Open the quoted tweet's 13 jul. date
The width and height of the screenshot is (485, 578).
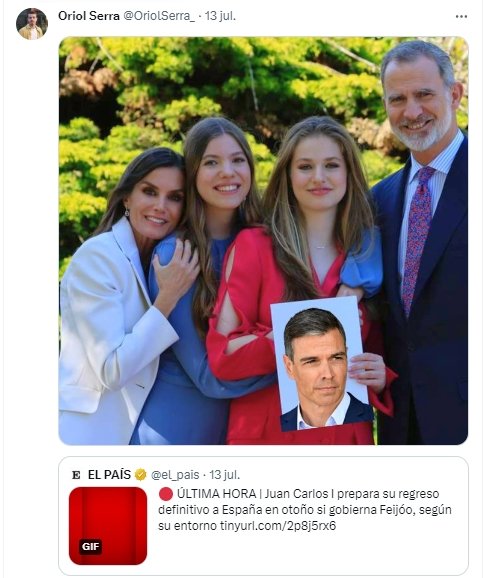click(x=224, y=475)
